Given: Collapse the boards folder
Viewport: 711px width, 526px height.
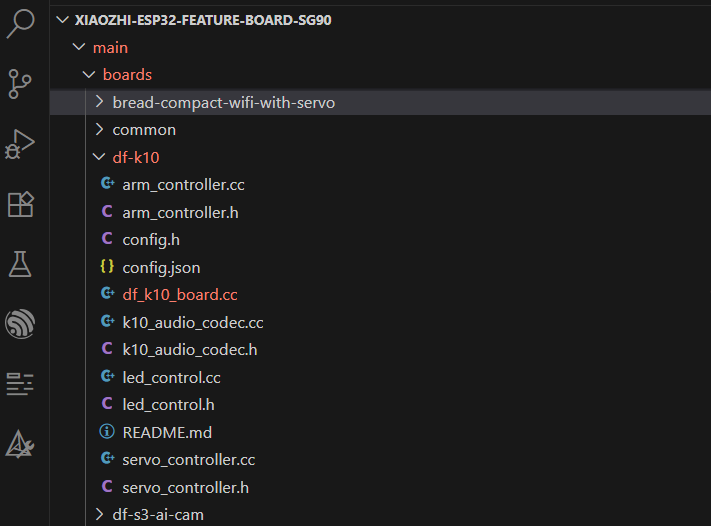Looking at the screenshot, I should (x=127, y=75).
